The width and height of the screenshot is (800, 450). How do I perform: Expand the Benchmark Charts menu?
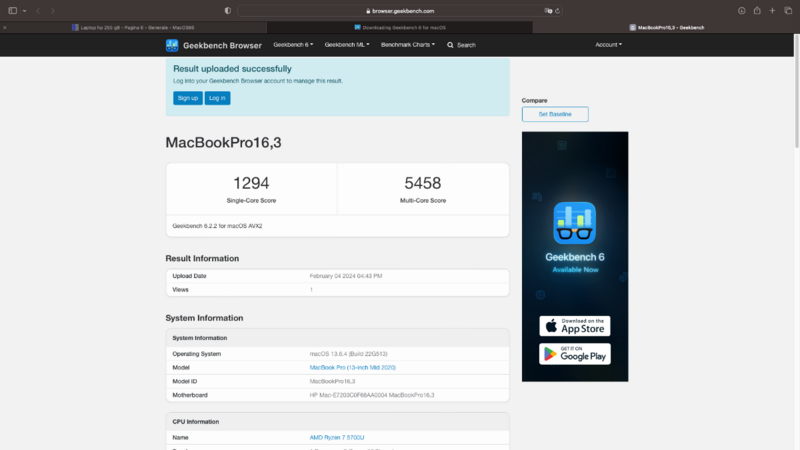pyautogui.click(x=408, y=45)
